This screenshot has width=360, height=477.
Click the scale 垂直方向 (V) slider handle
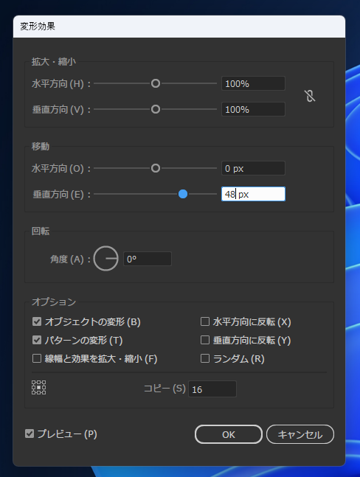click(x=155, y=109)
